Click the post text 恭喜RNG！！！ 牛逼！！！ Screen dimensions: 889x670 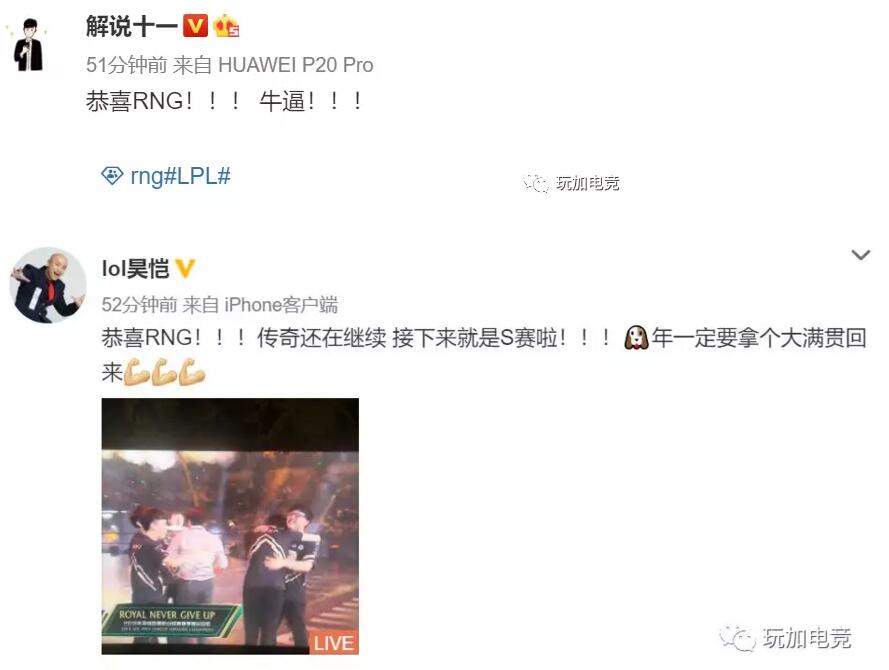[225, 101]
